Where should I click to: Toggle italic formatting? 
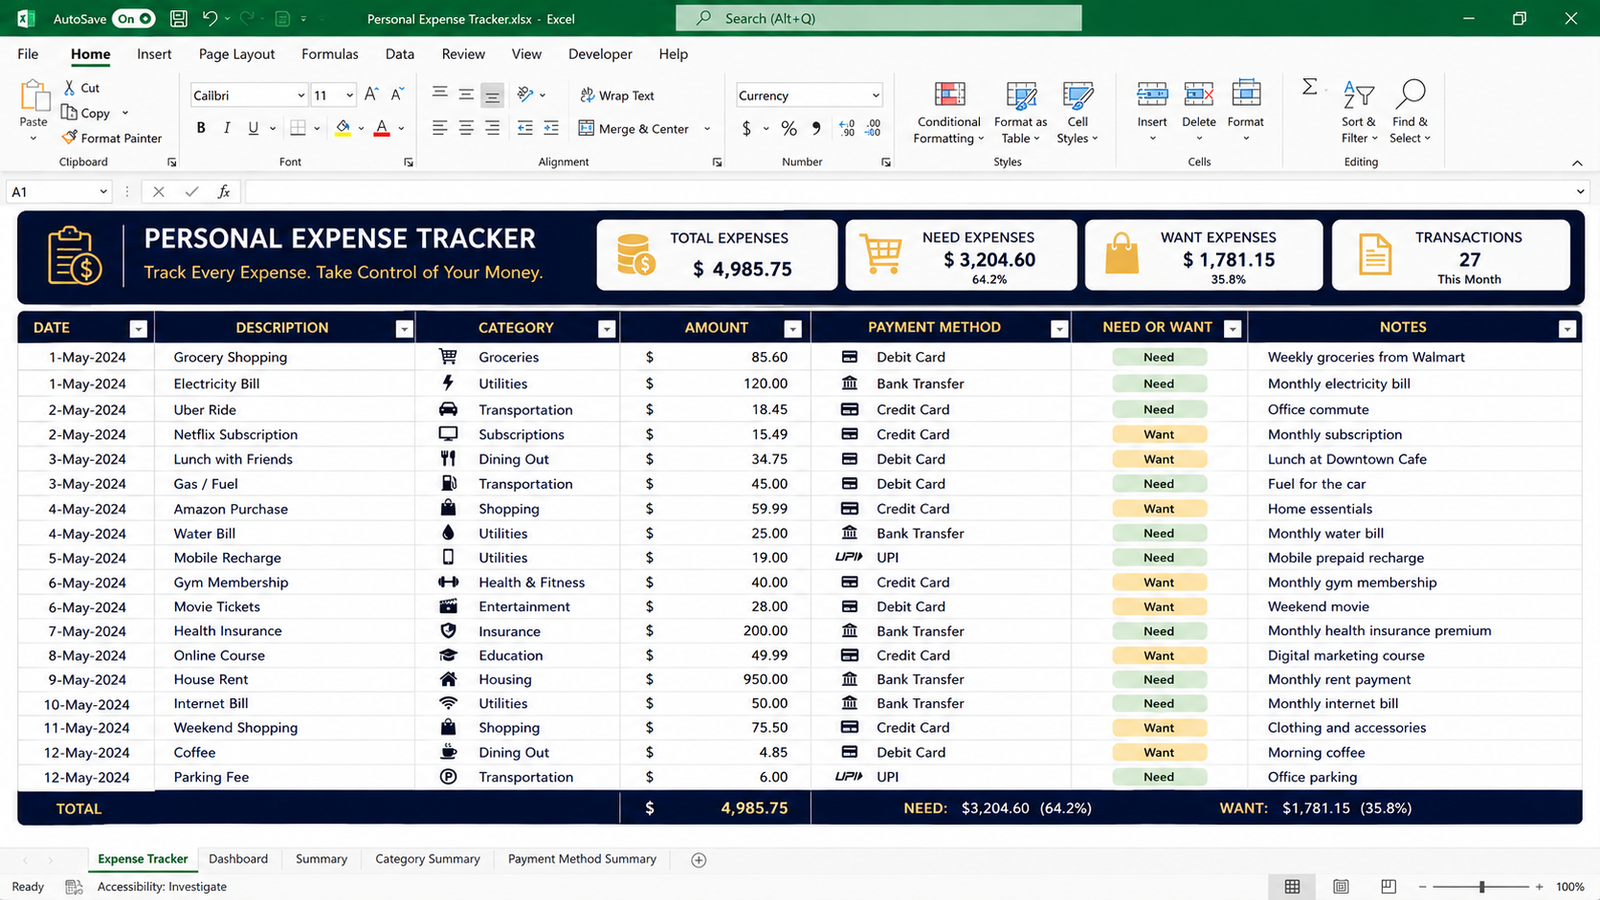227,128
